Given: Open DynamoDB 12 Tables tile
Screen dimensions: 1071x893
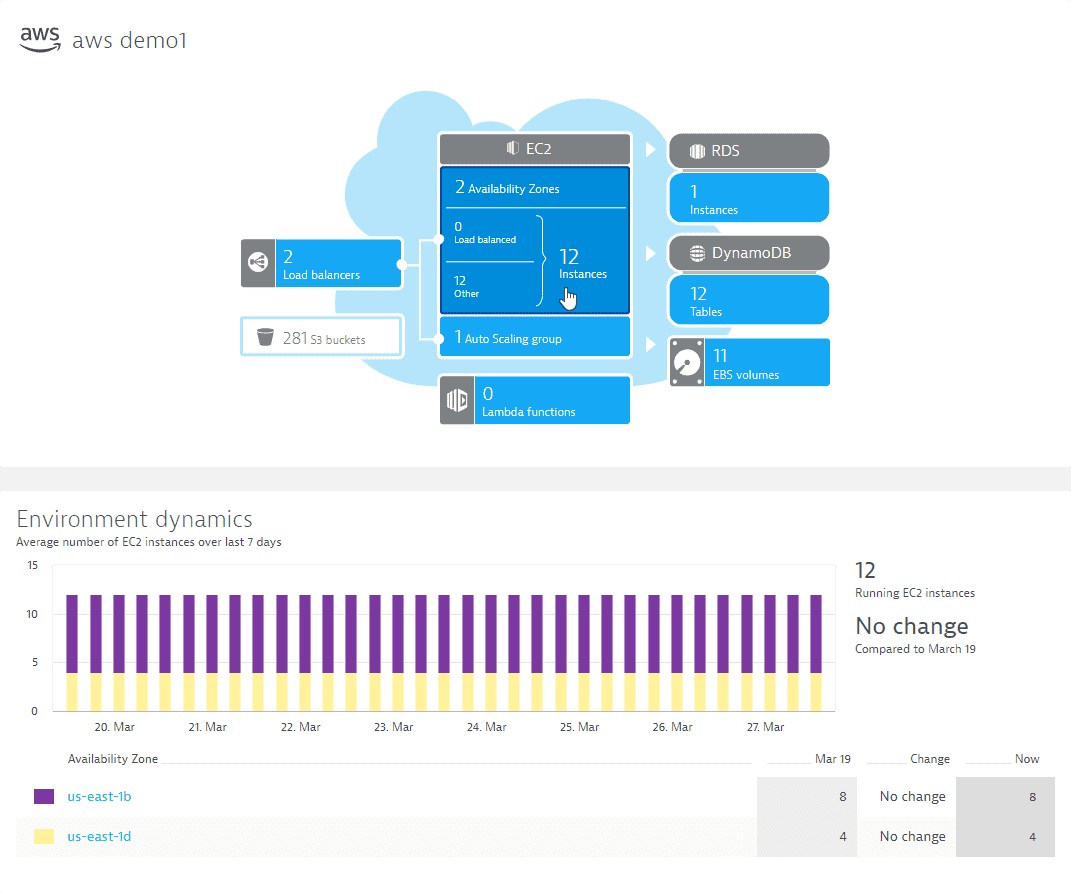Looking at the screenshot, I should click(749, 299).
